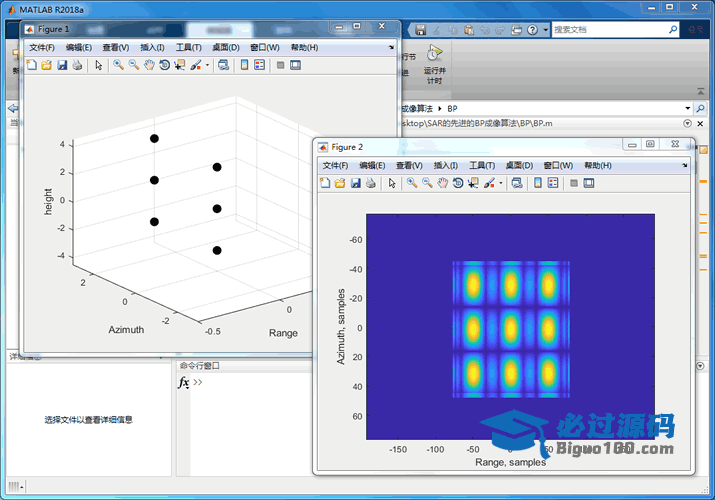Save Figure 2 using the floppy disk icon
Screen dimensions: 715x500
[355, 183]
